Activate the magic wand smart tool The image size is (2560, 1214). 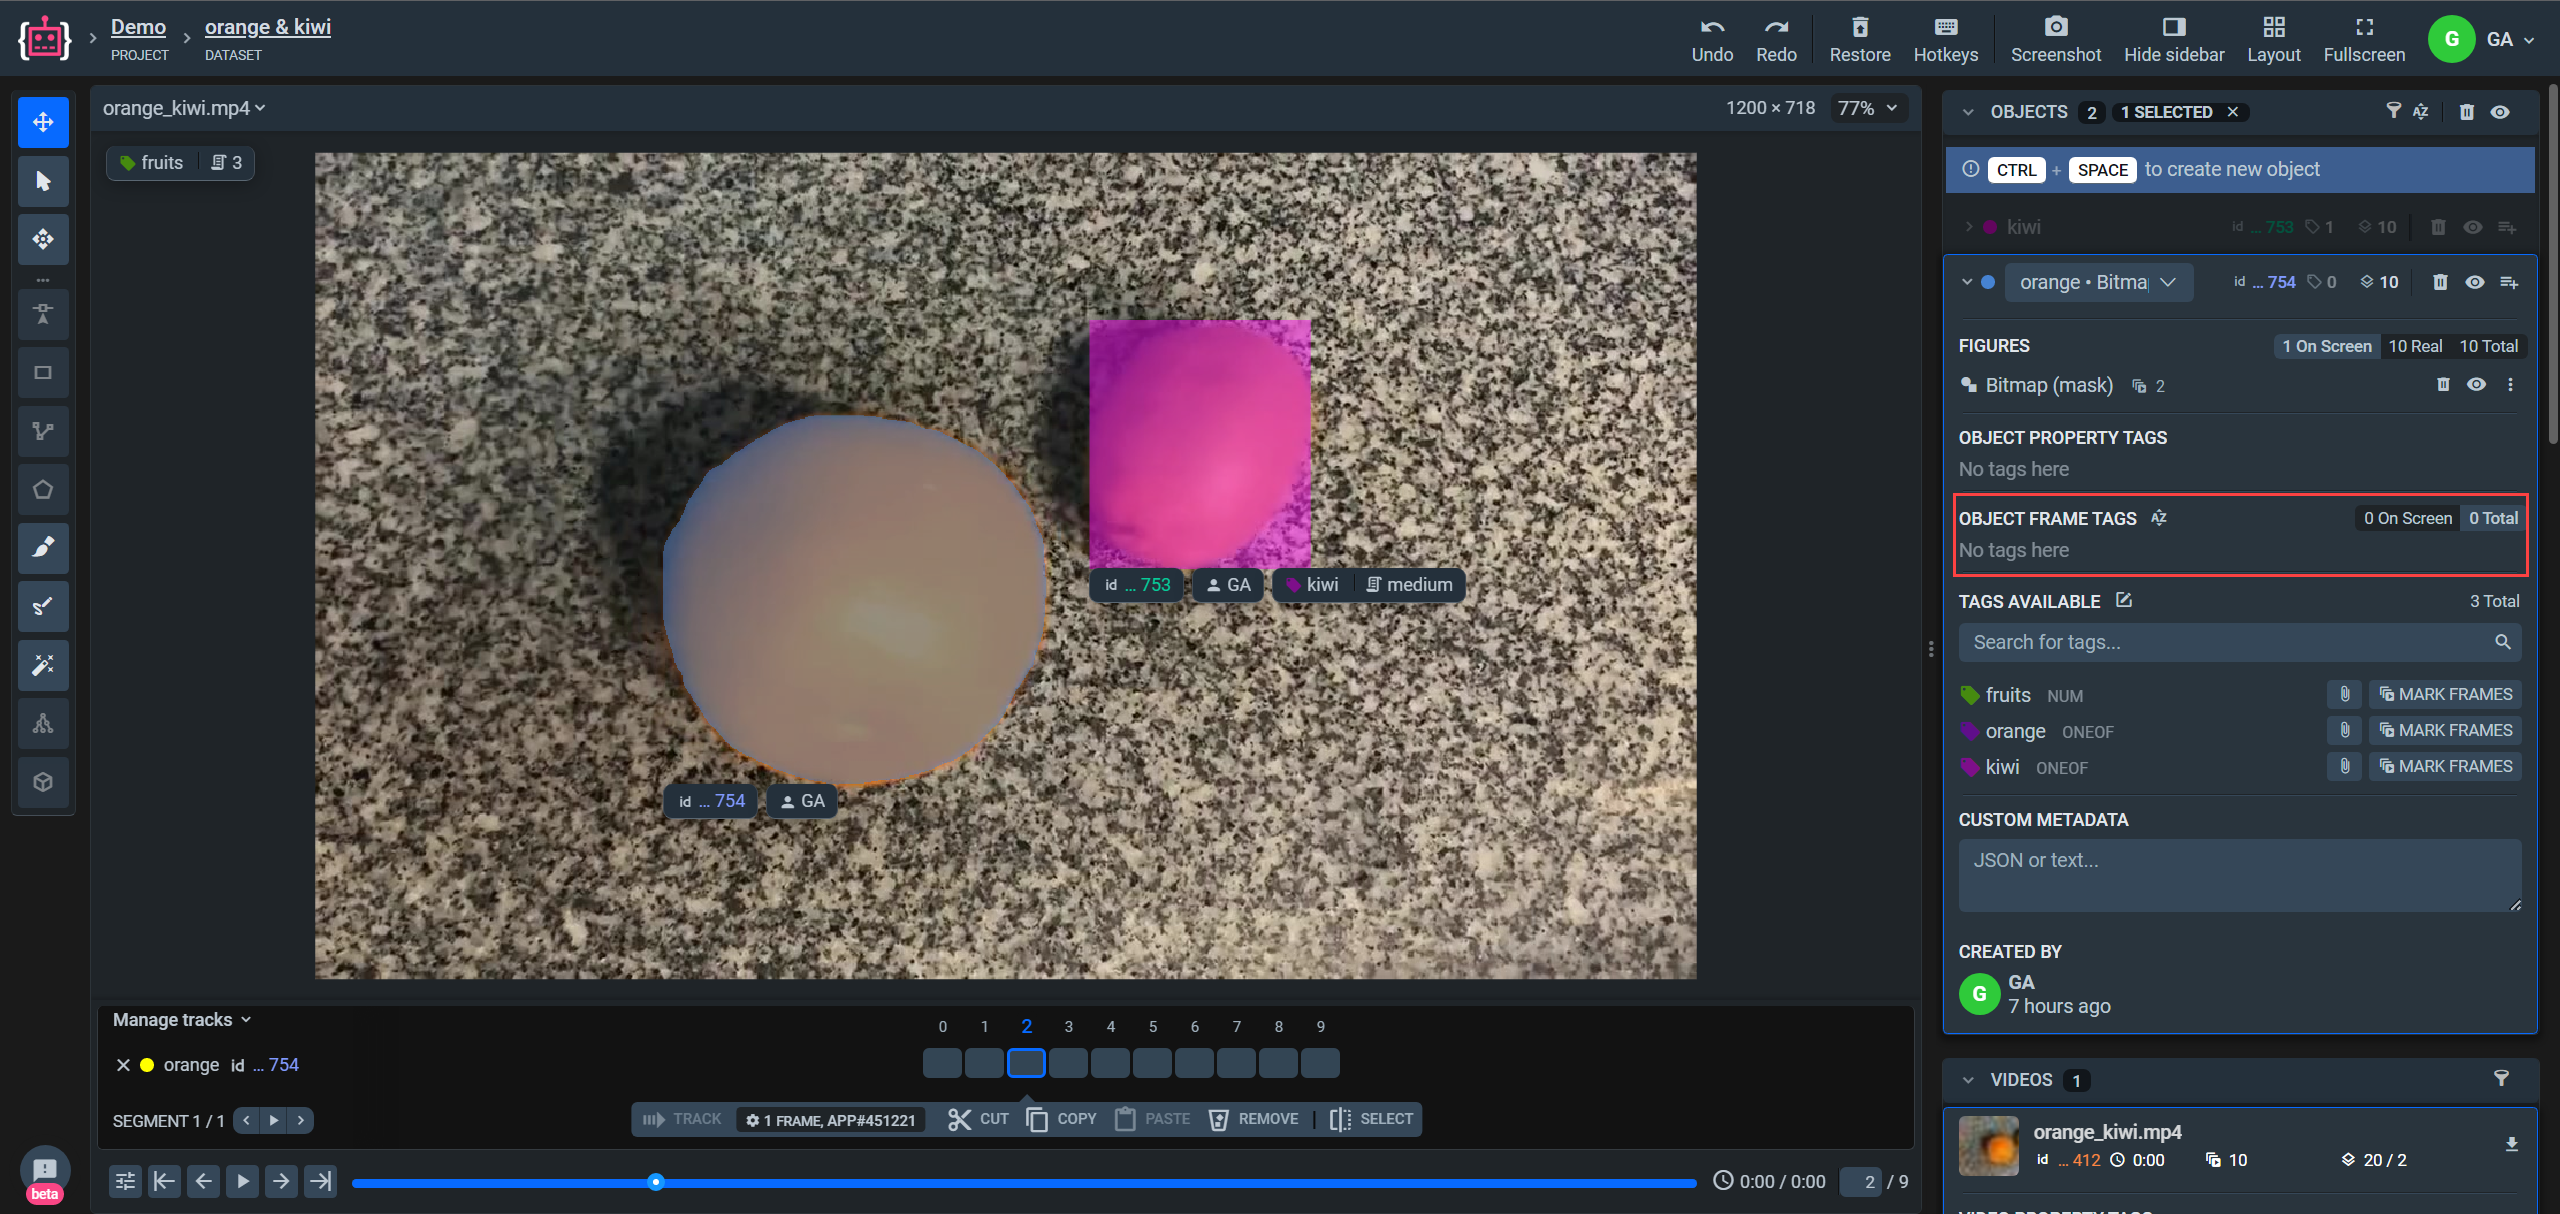pos(43,665)
